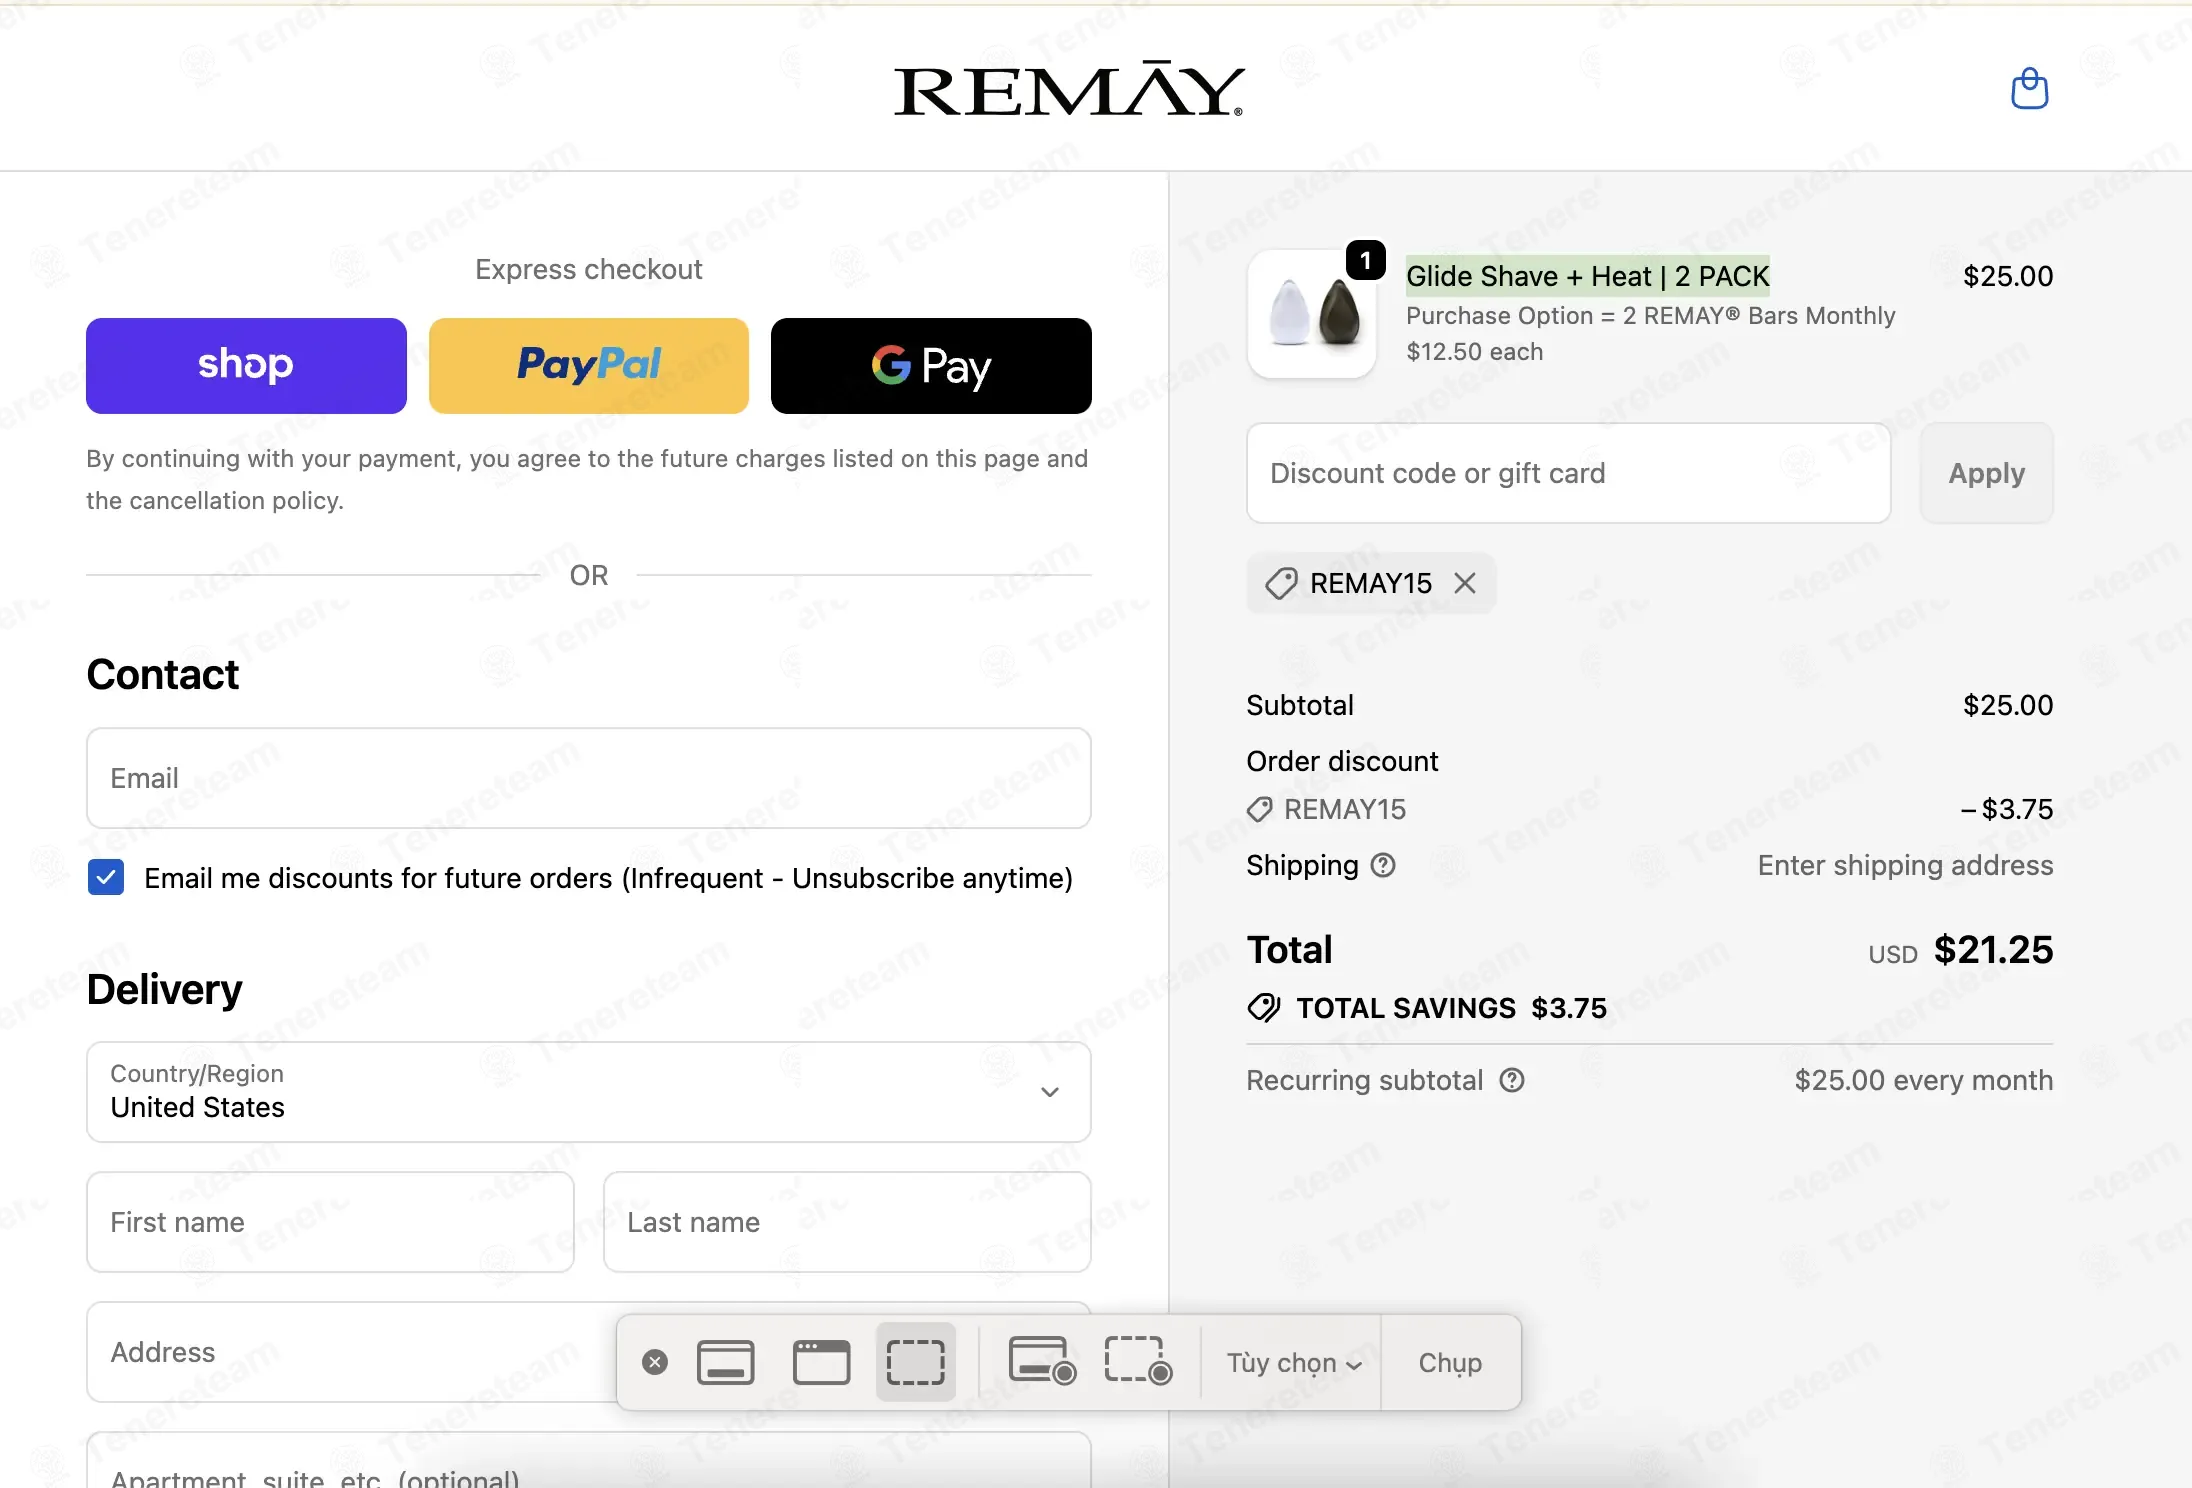Click the Total Savings tag icon
The image size is (2192, 1488).
(1264, 1008)
